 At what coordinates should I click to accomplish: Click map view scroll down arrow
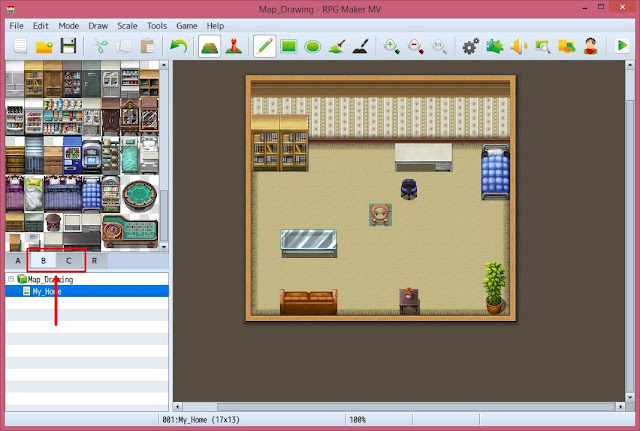pyautogui.click(x=630, y=397)
